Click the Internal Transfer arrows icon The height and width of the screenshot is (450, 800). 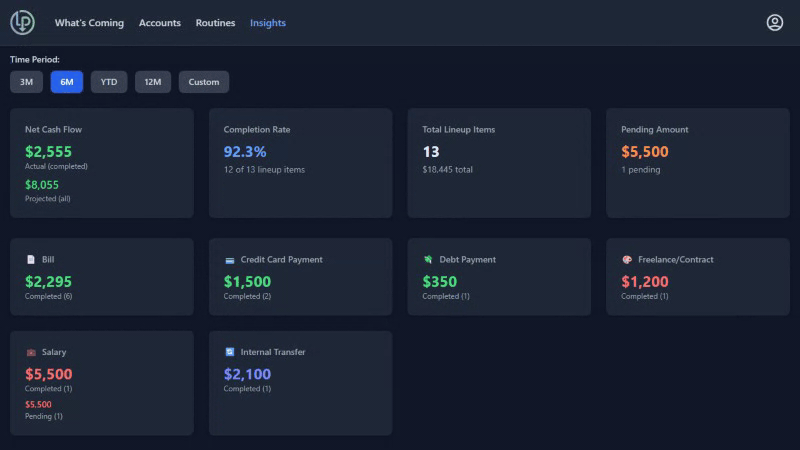tap(230, 352)
